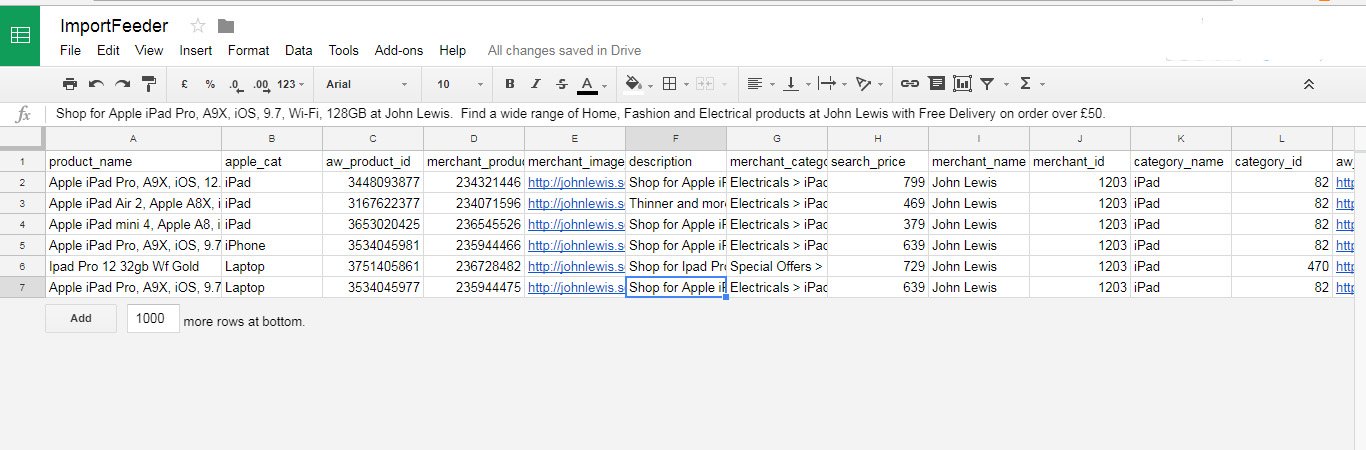
Task: Click 'All changes saved in Drive' status
Action: [564, 50]
